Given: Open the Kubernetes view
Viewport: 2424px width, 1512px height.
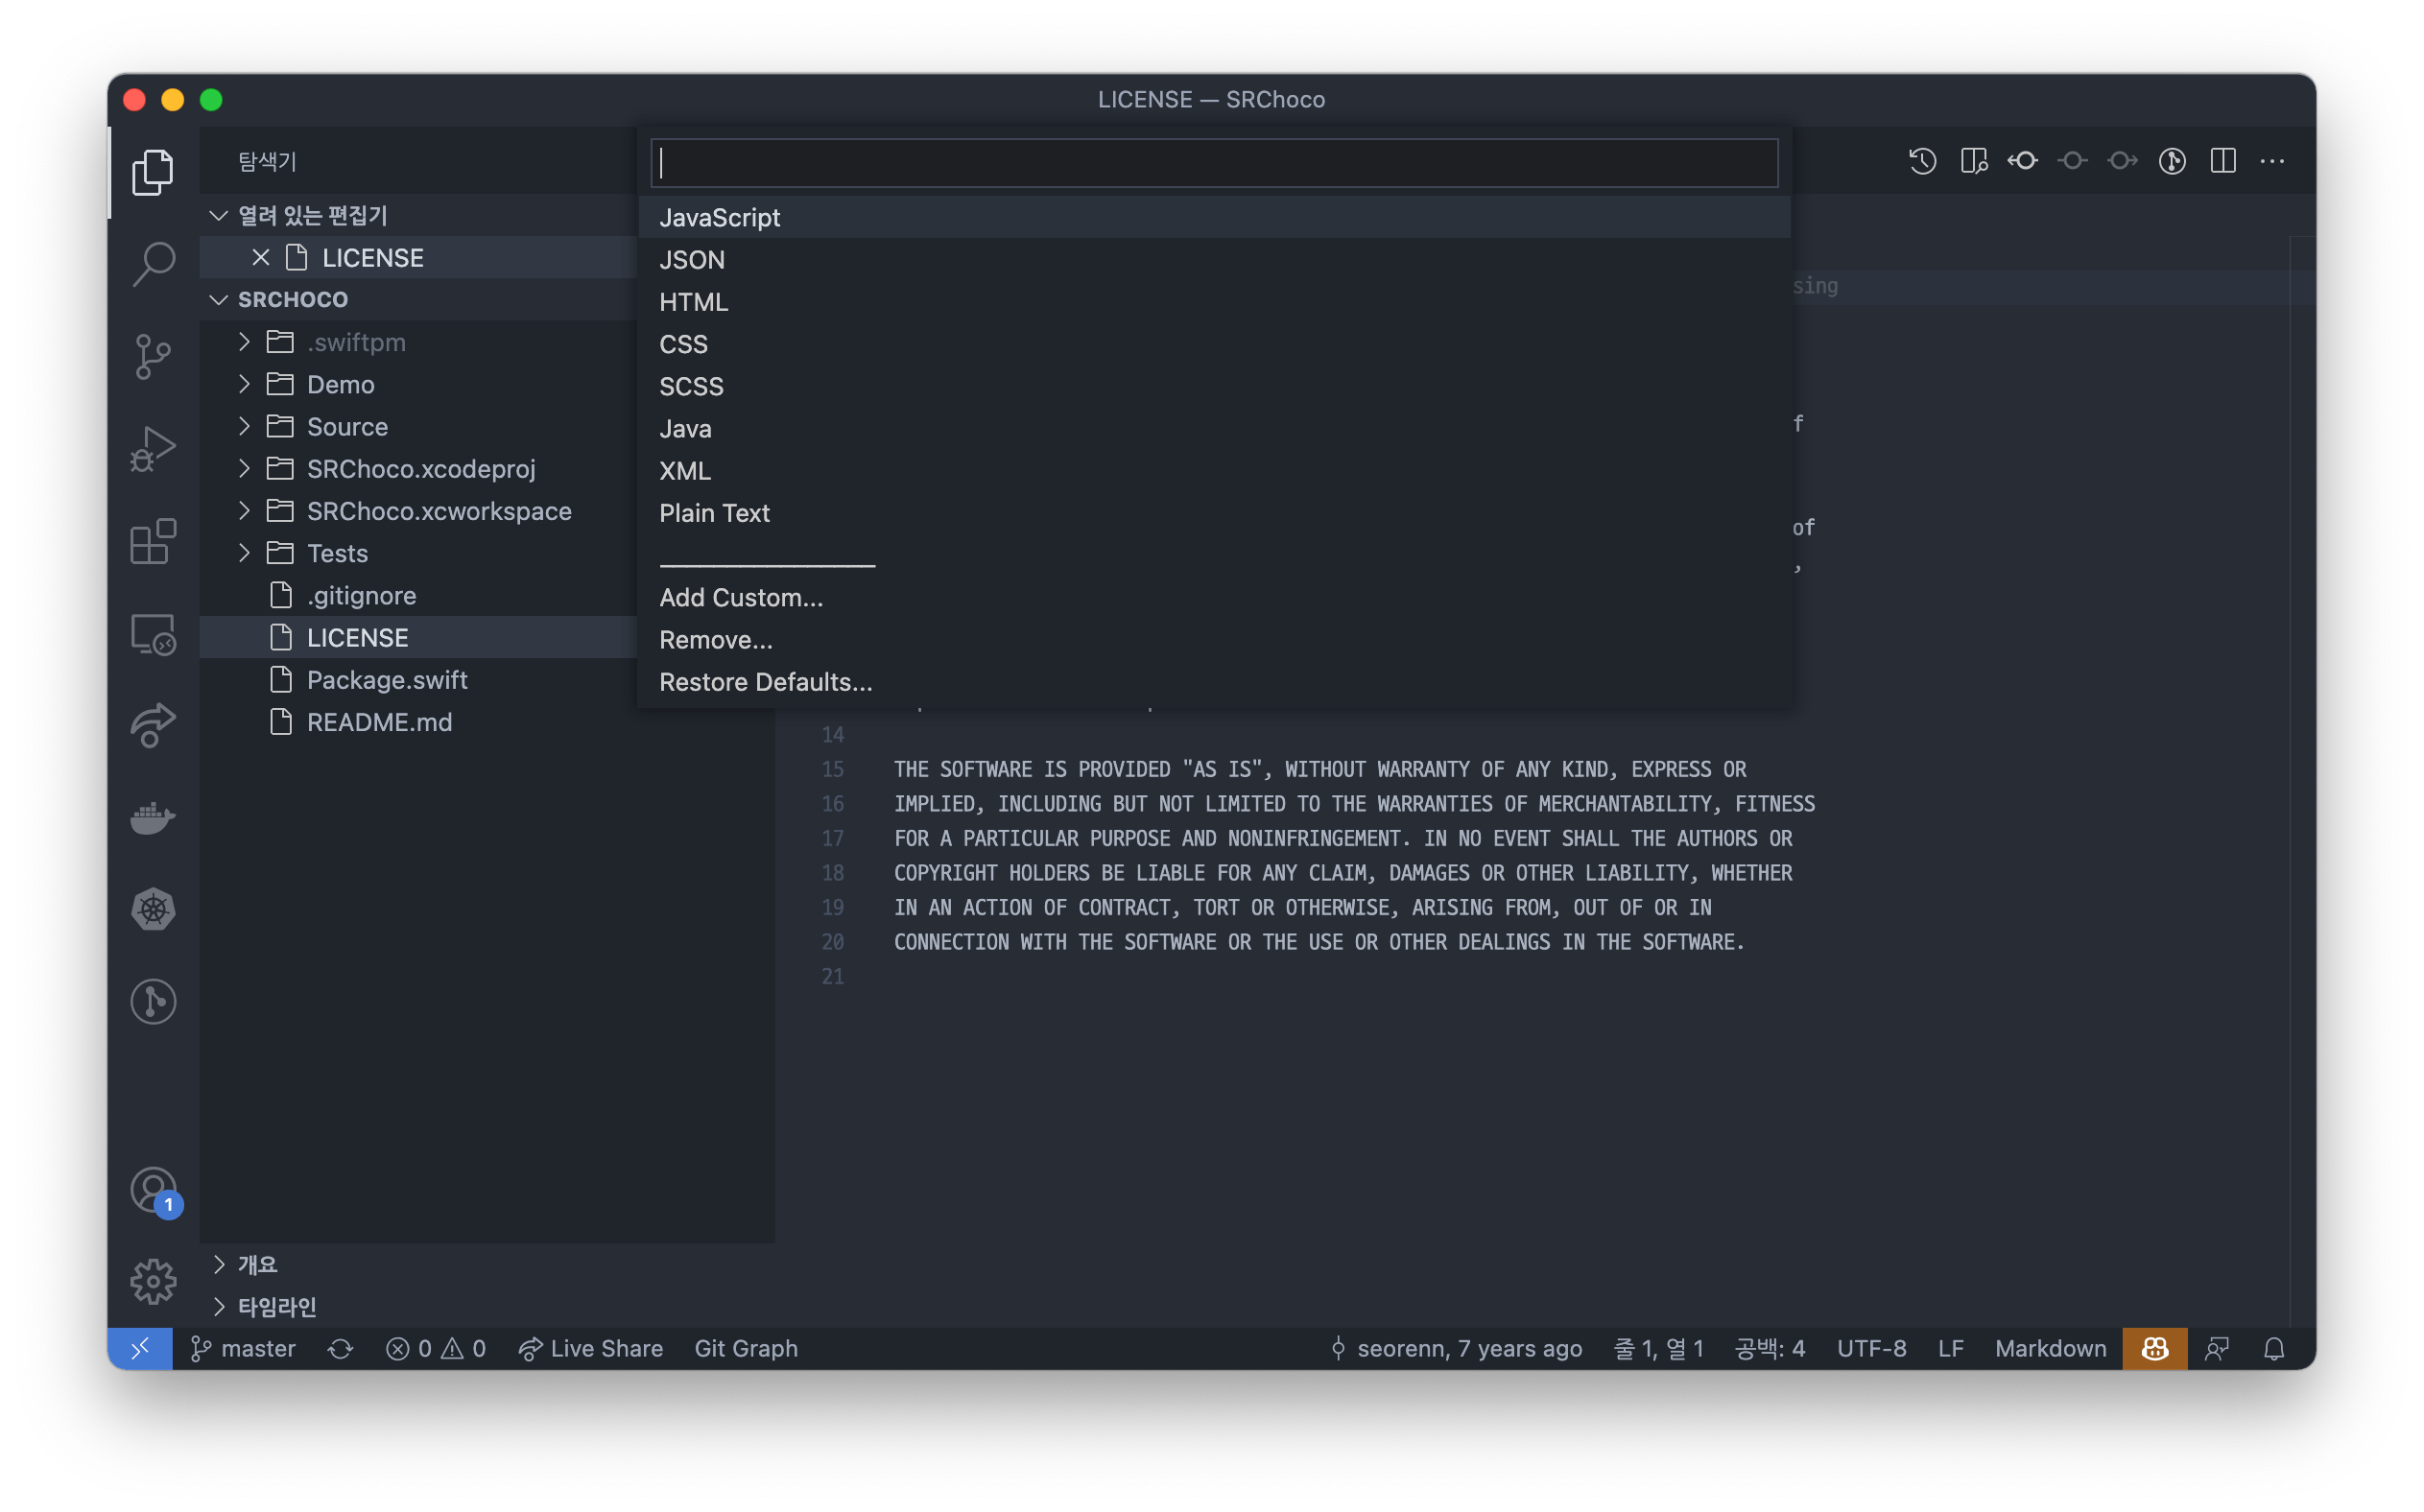Looking at the screenshot, I should pos(153,909).
